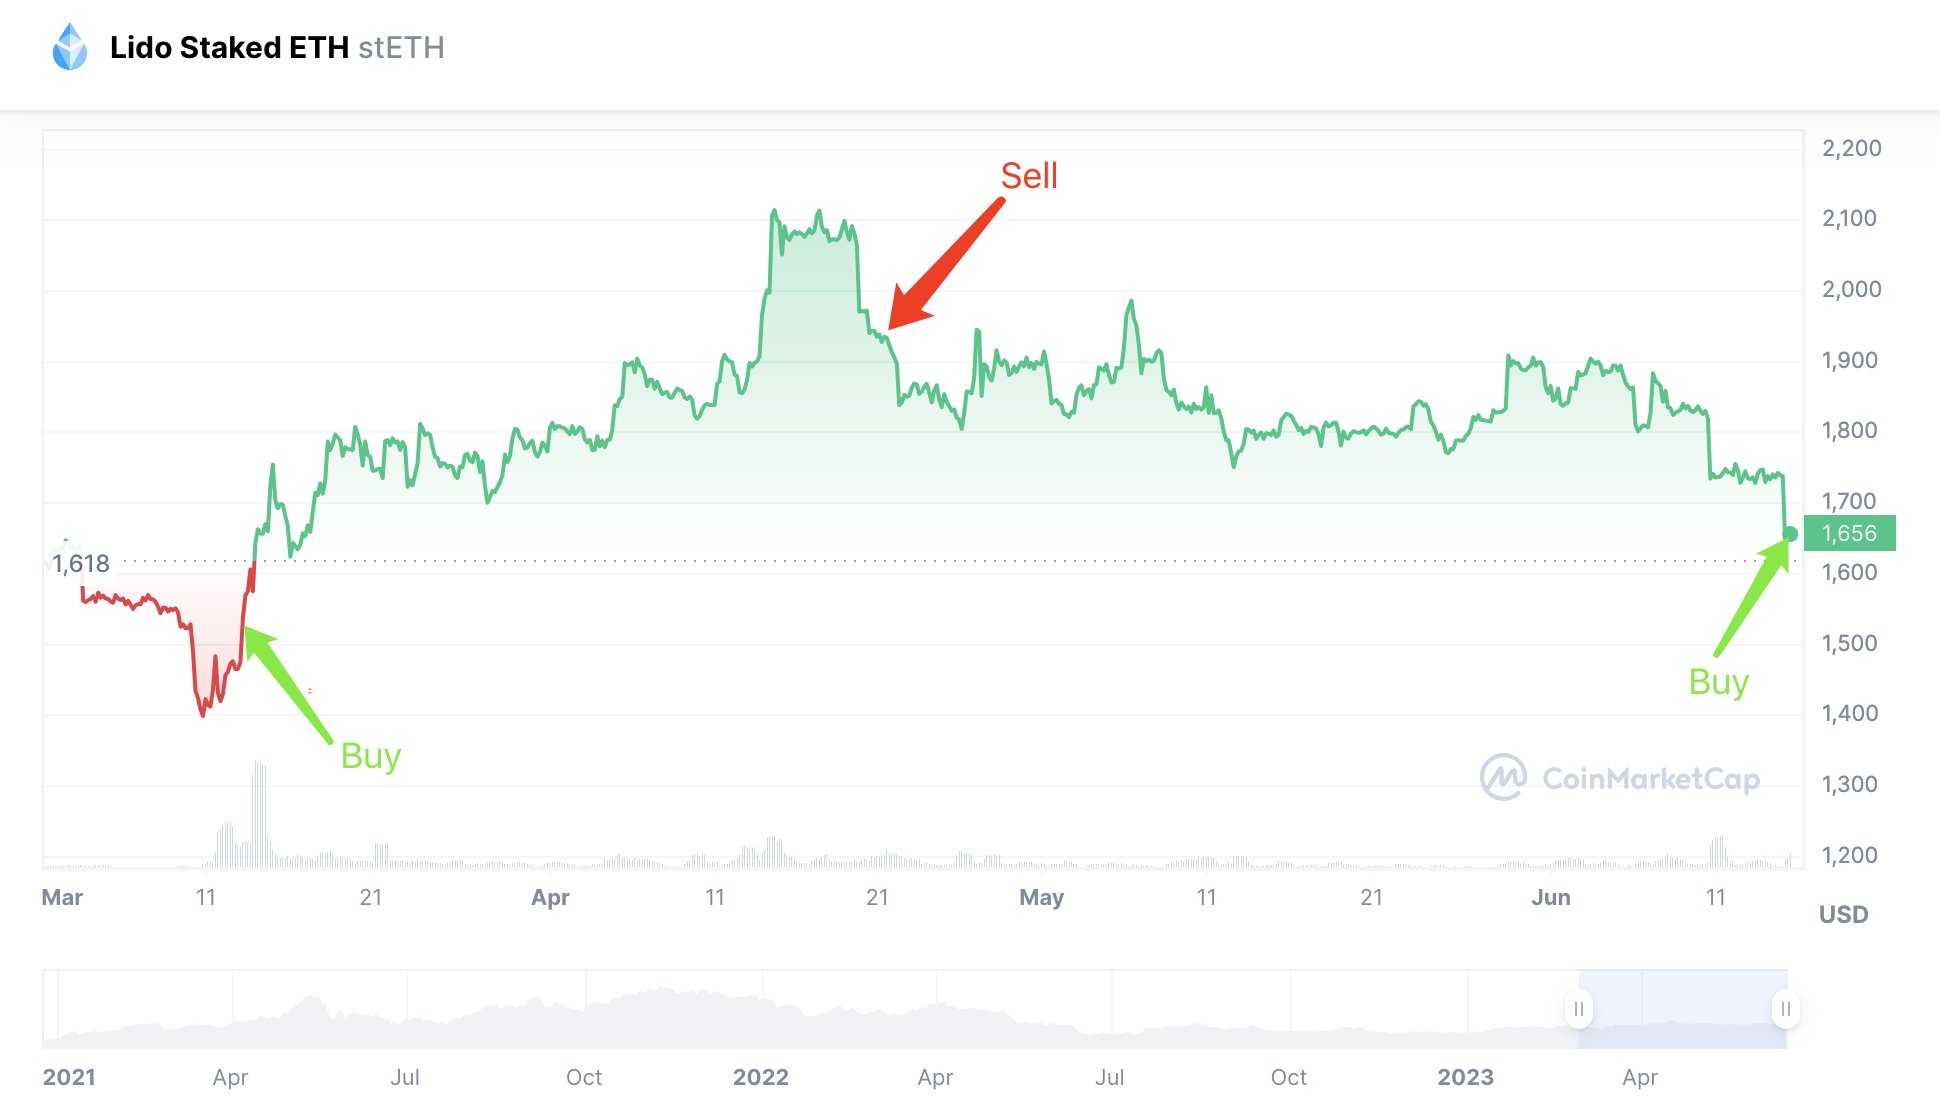
Task: Click the red Sell label text
Action: [1028, 176]
